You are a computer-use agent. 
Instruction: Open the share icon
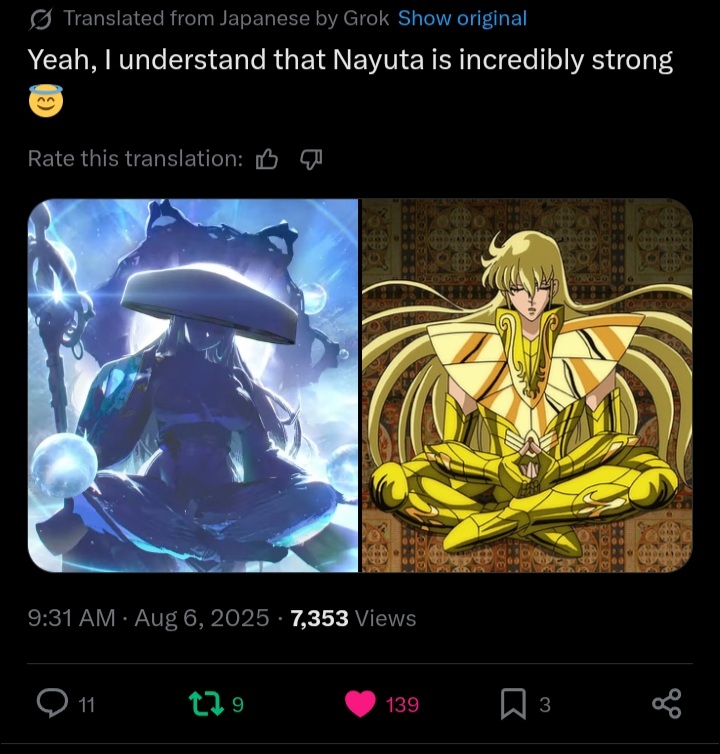[667, 704]
